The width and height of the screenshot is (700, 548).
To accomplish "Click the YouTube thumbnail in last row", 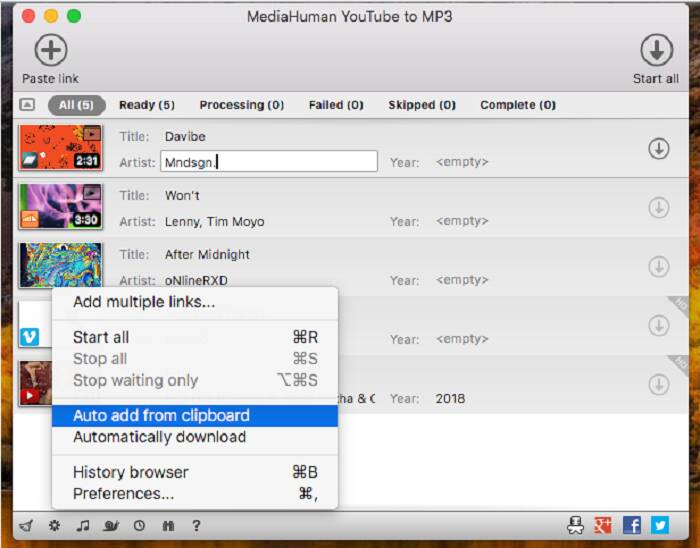I will pos(35,383).
